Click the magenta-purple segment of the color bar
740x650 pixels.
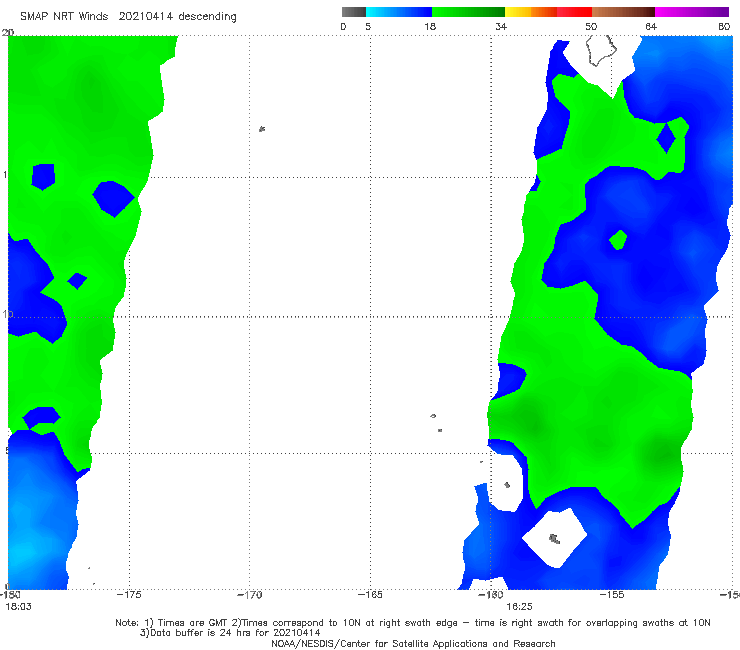click(692, 12)
